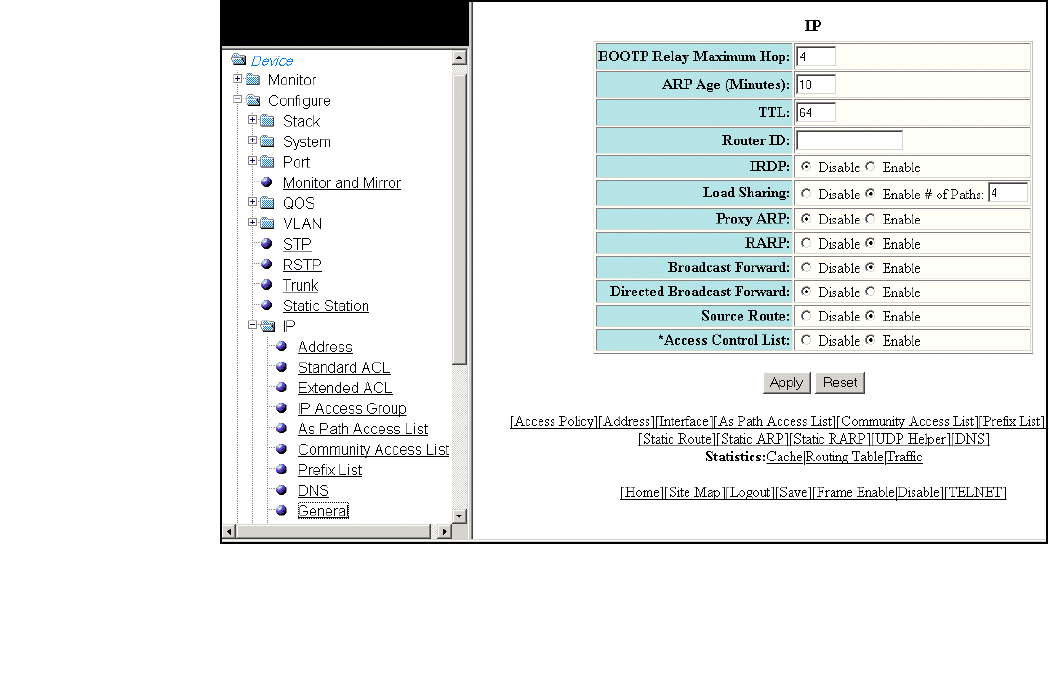1049x700 pixels.
Task: Click the Device folder icon
Action: 238,60
